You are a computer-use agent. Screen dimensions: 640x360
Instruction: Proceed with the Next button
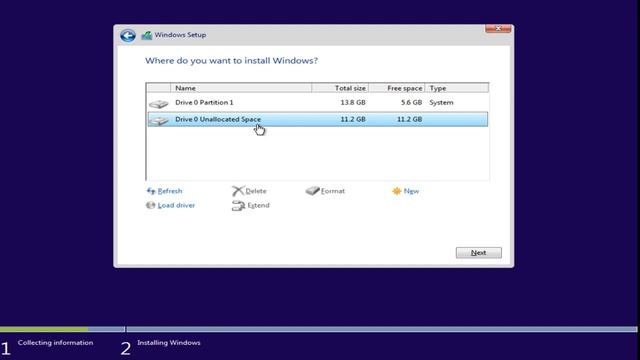pos(479,253)
